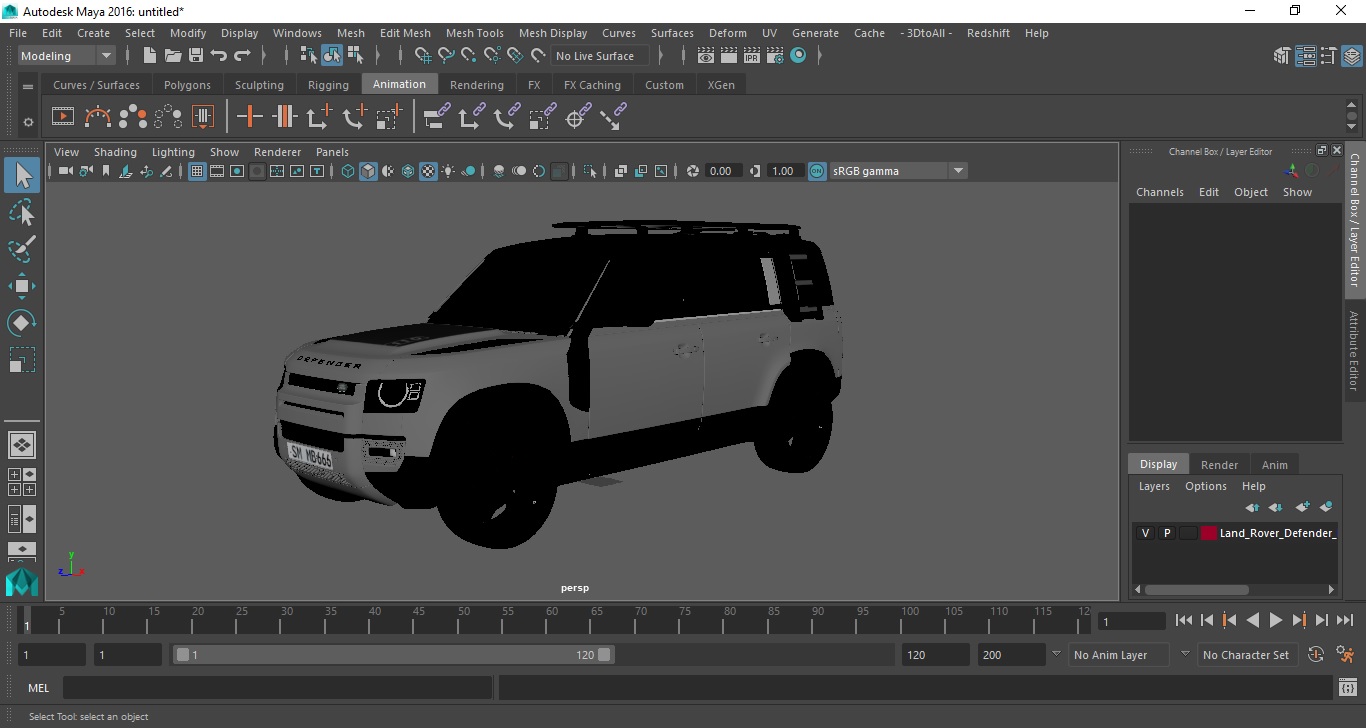Viewport: 1366px width, 728px height.
Task: Open the sRGB gamma view transform dropdown
Action: (x=898, y=171)
